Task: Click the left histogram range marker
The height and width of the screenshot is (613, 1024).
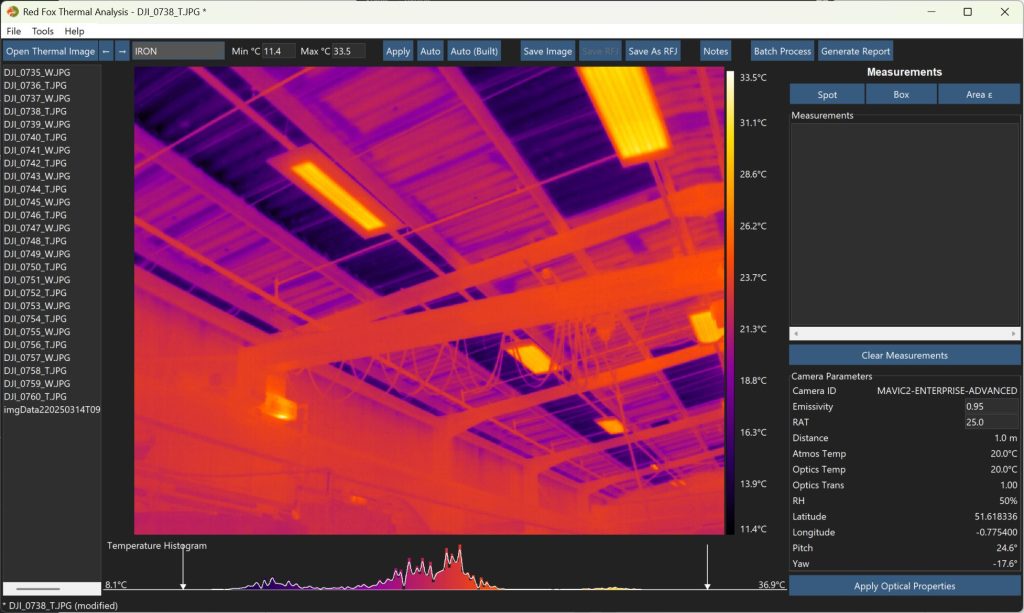Action: (184, 565)
